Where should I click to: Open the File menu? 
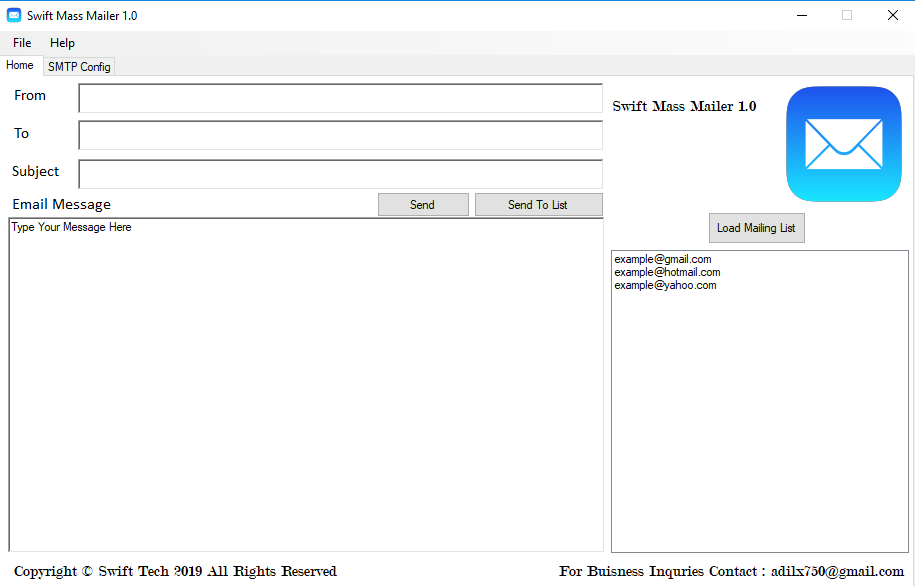click(x=22, y=43)
